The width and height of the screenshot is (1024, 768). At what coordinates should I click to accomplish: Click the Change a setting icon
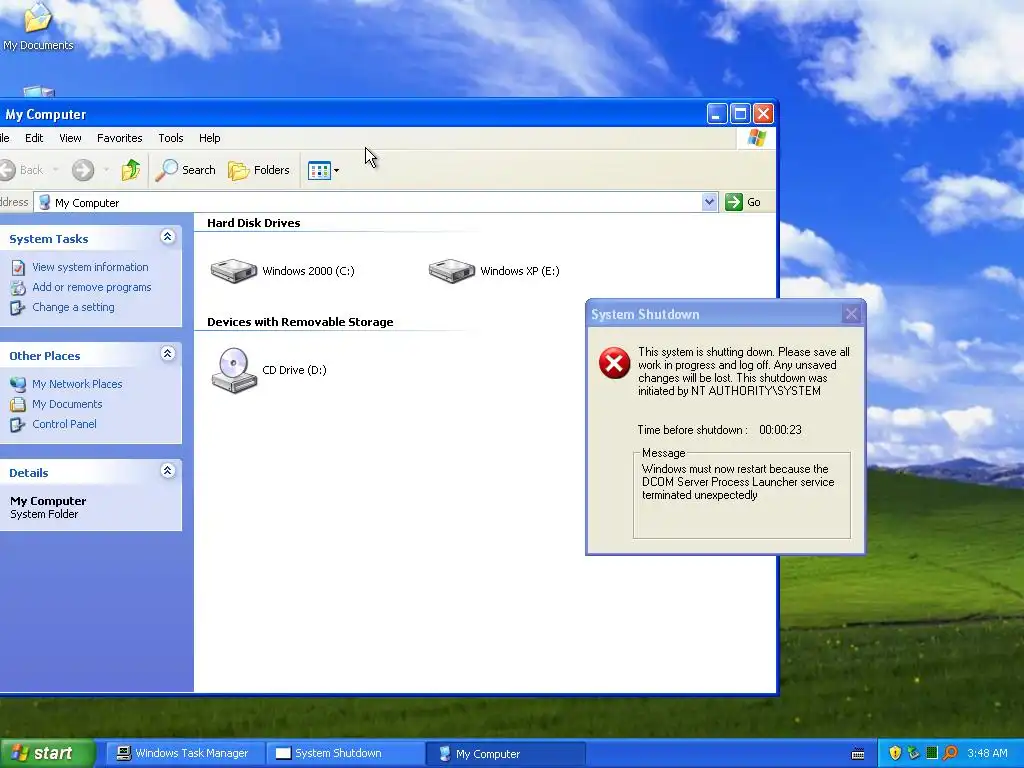[x=18, y=308]
